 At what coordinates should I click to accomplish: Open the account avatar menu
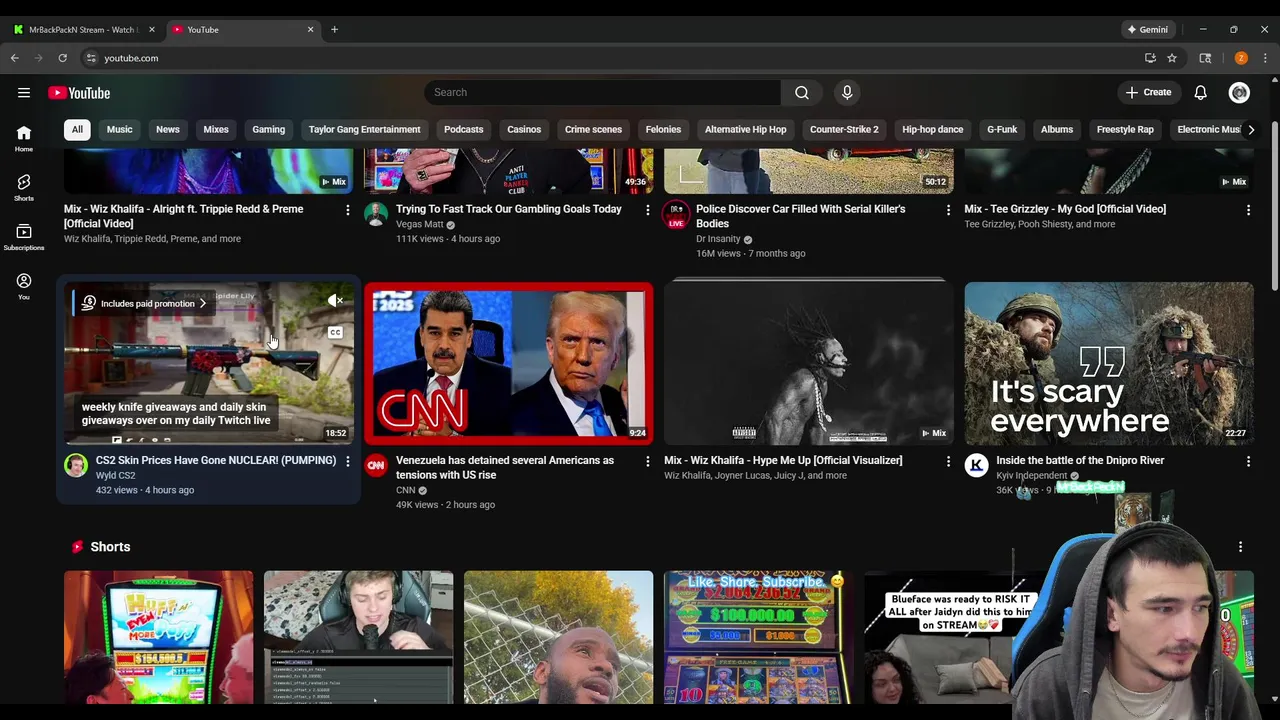1239,93
